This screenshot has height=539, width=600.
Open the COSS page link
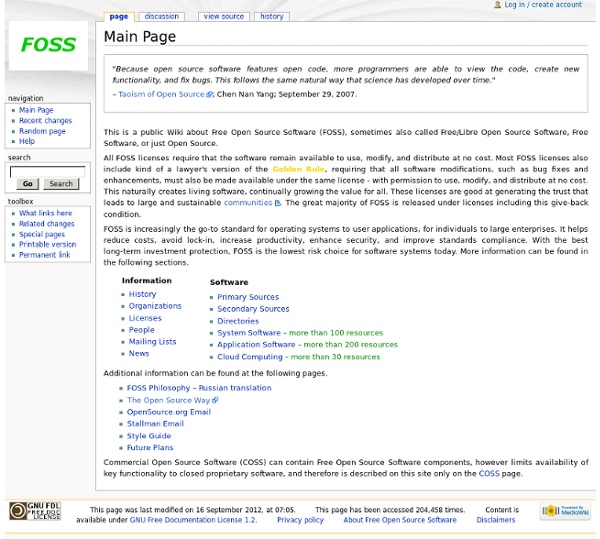pyautogui.click(x=489, y=474)
